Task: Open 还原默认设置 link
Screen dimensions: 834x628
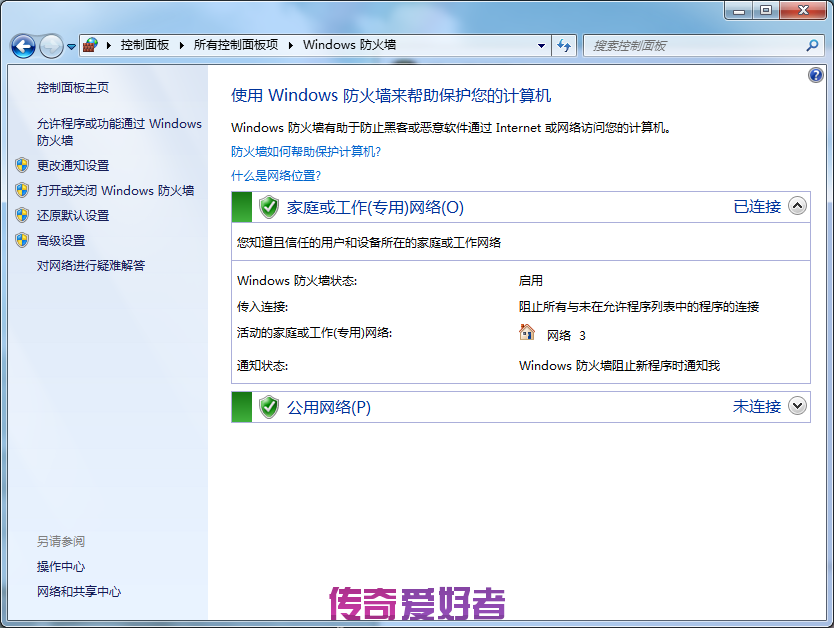Action: coord(73,215)
